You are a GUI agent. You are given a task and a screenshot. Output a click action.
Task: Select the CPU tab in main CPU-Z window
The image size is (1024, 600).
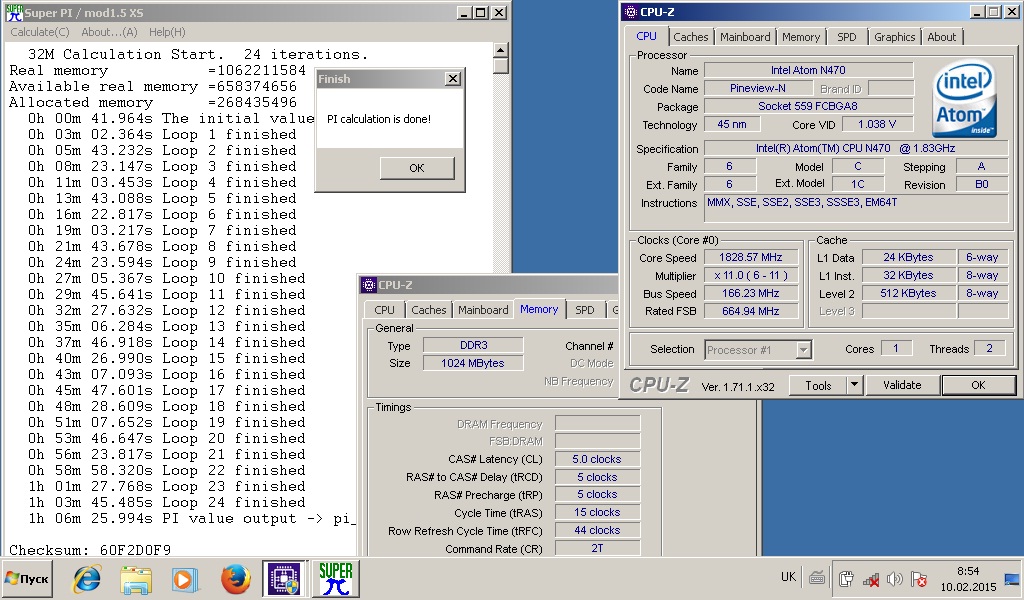[x=647, y=37]
